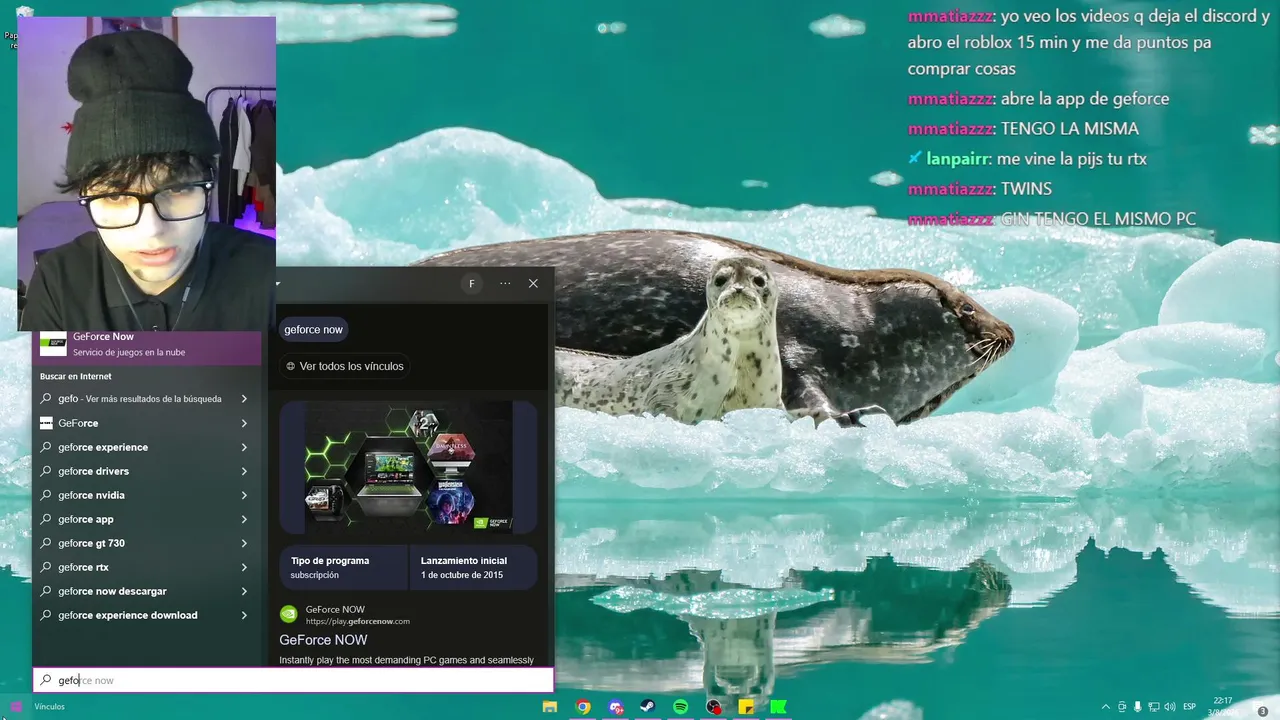This screenshot has height=720, width=1280.
Task: Expand the 'geforce app' suggestion arrow
Action: [244, 519]
